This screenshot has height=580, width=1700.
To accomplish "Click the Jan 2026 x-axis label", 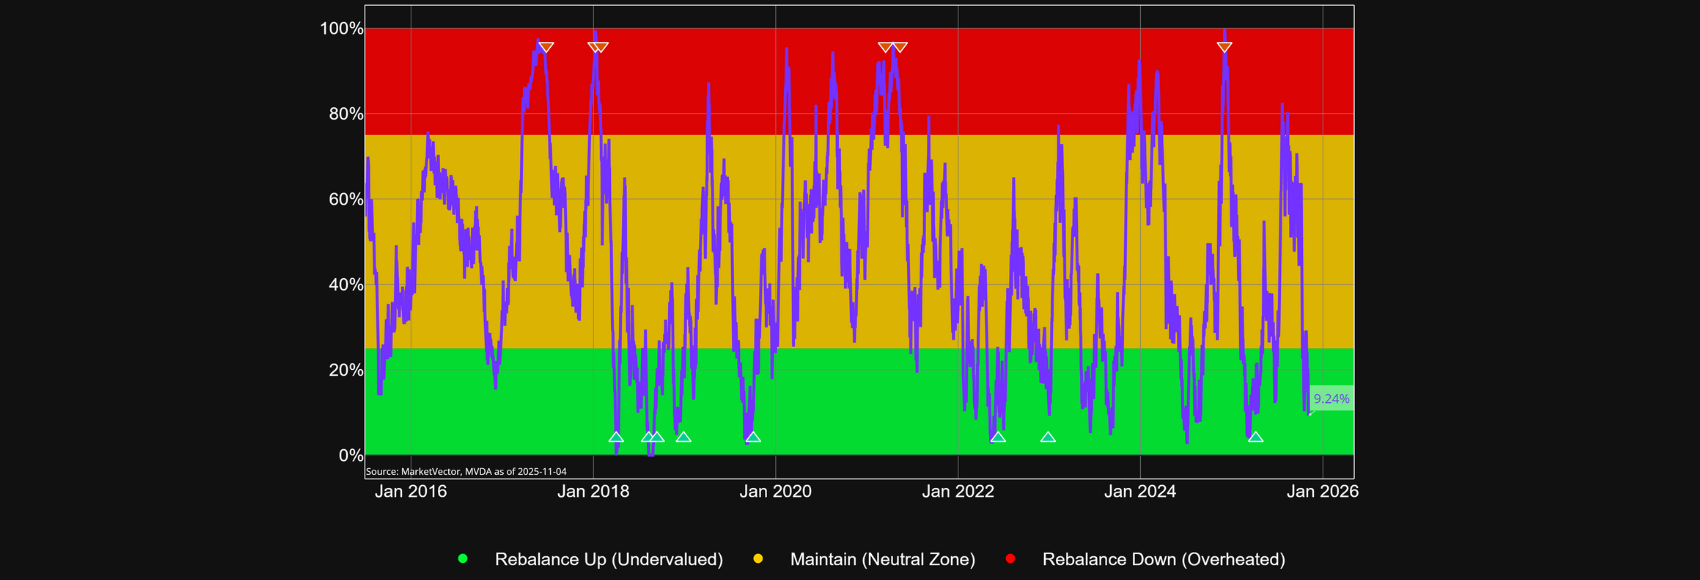I will [x=1322, y=491].
